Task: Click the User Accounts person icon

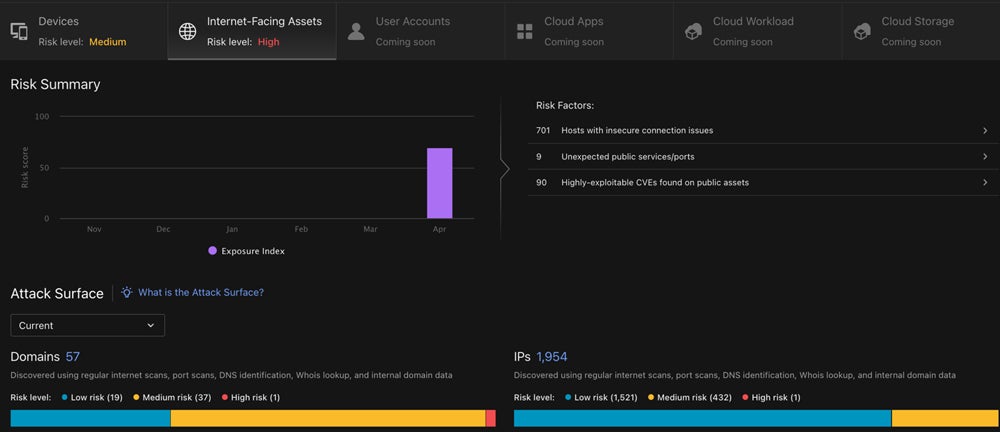Action: pyautogui.click(x=356, y=31)
